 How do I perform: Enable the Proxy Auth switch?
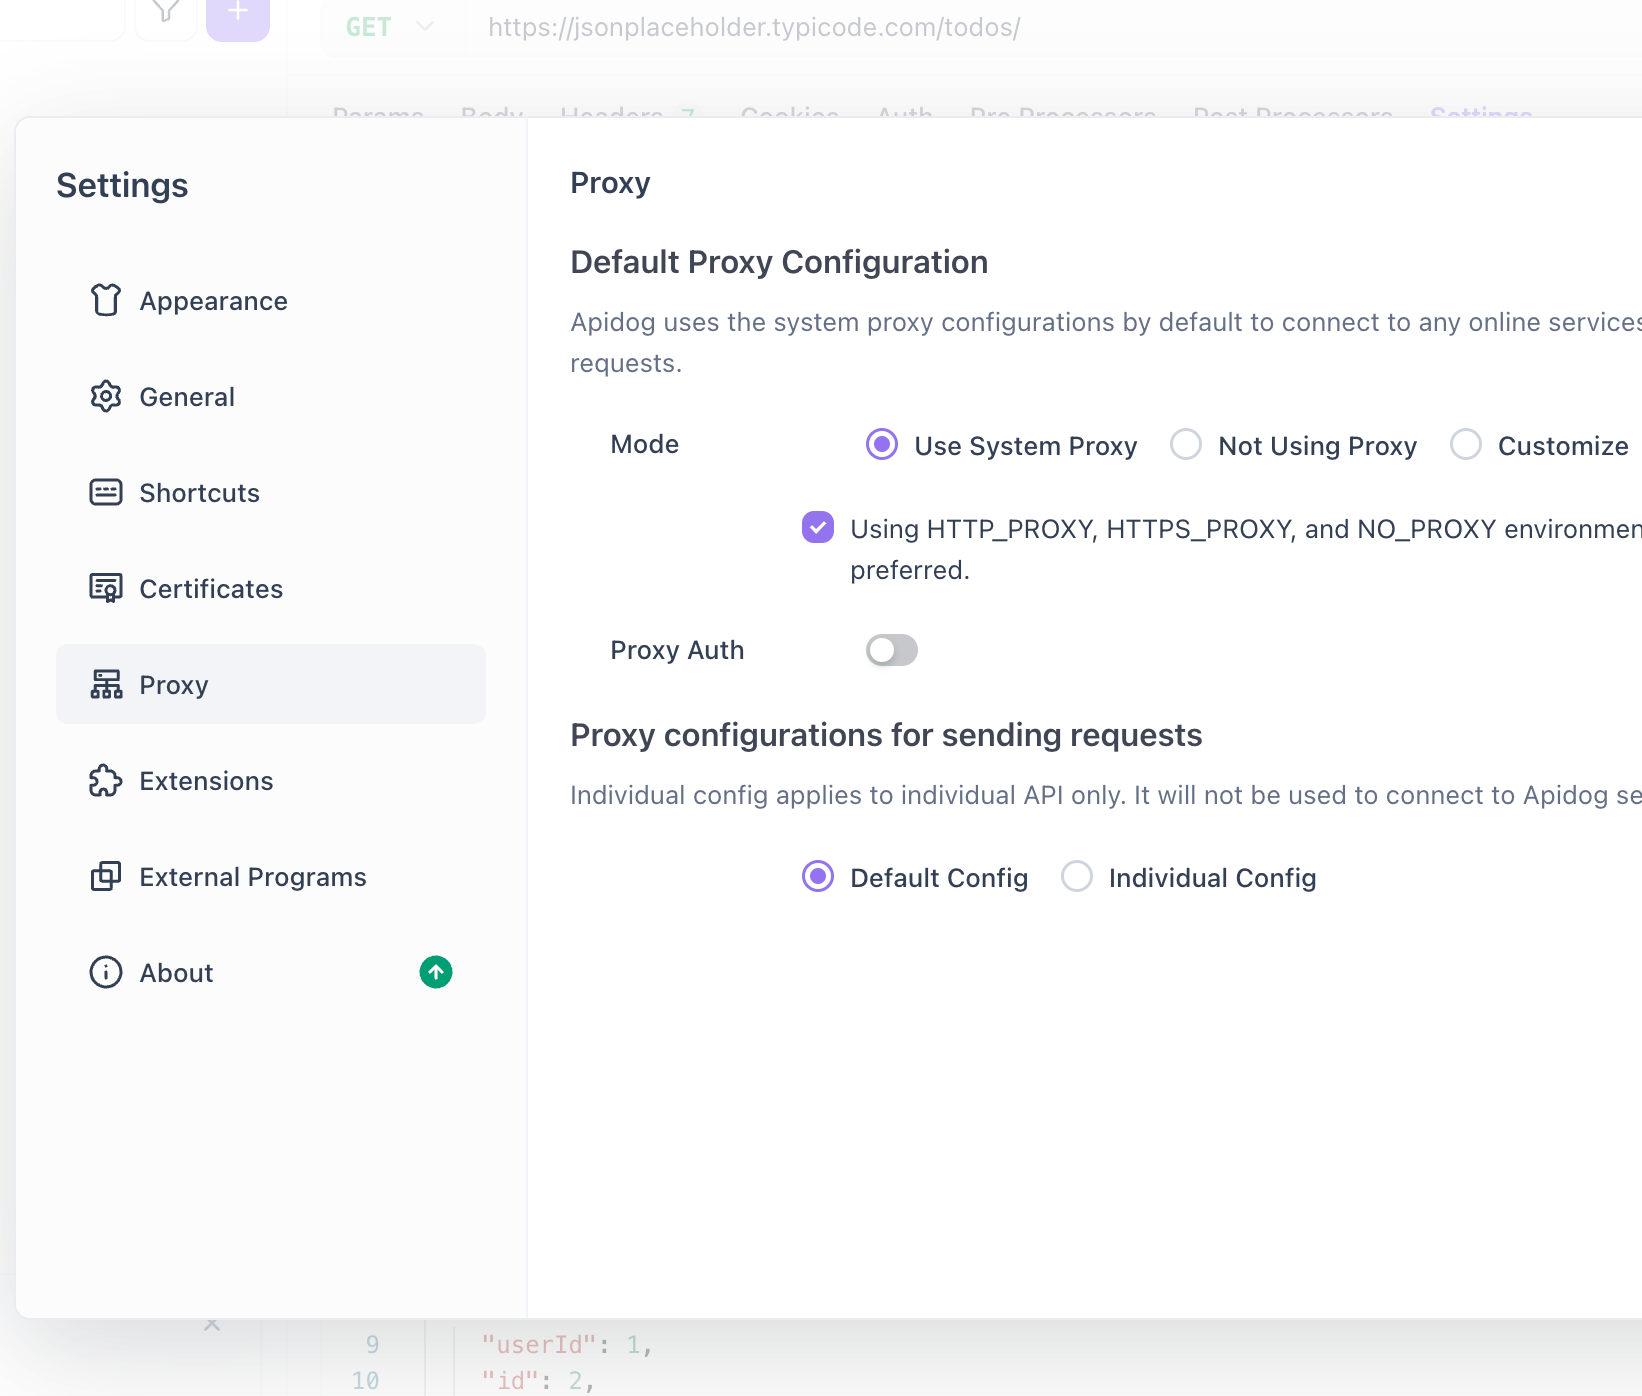(892, 650)
